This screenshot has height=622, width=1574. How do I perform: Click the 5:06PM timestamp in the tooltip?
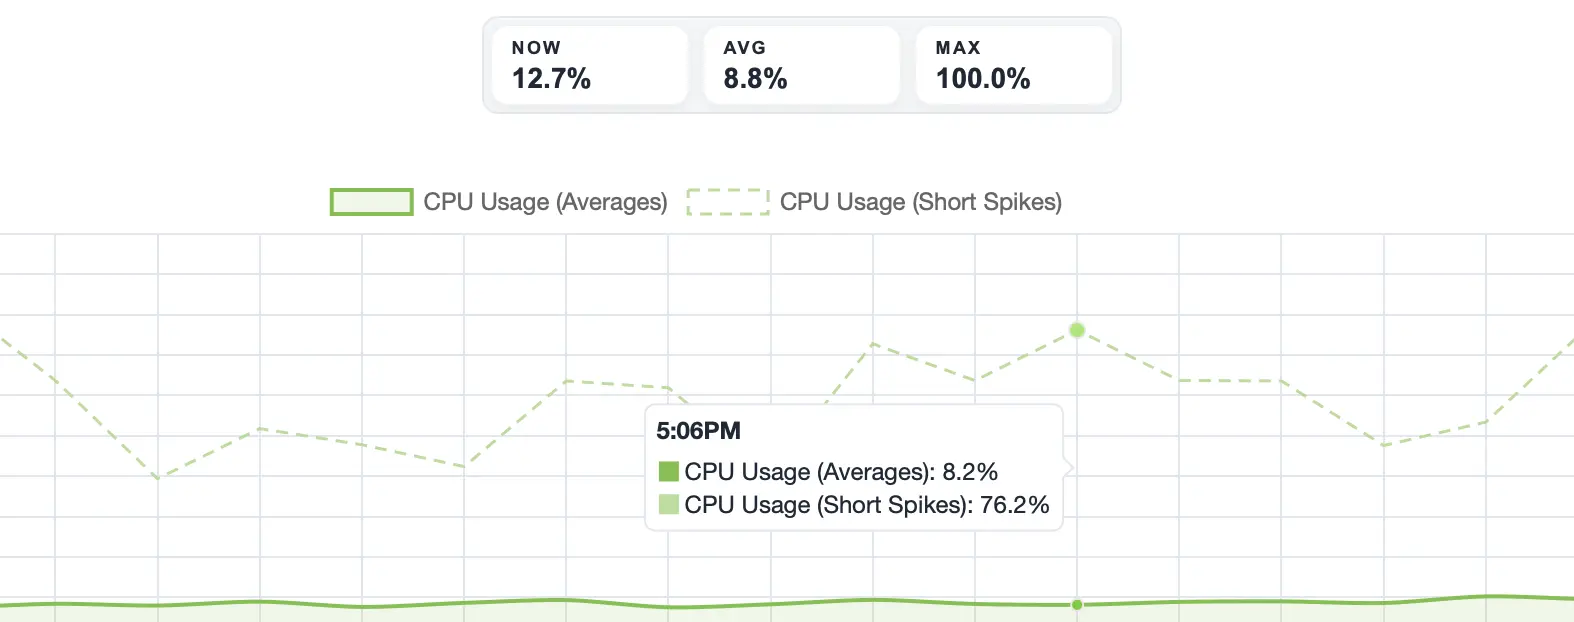698,430
